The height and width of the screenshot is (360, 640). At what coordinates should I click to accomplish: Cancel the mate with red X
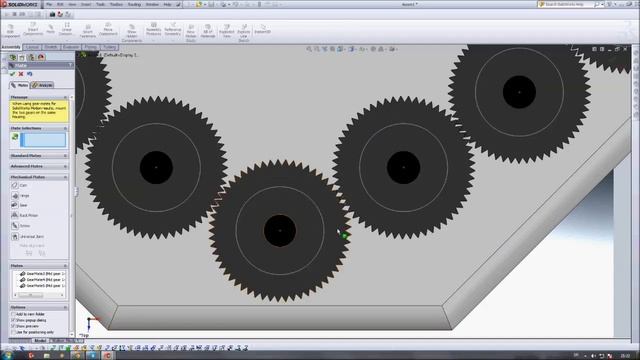point(21,74)
